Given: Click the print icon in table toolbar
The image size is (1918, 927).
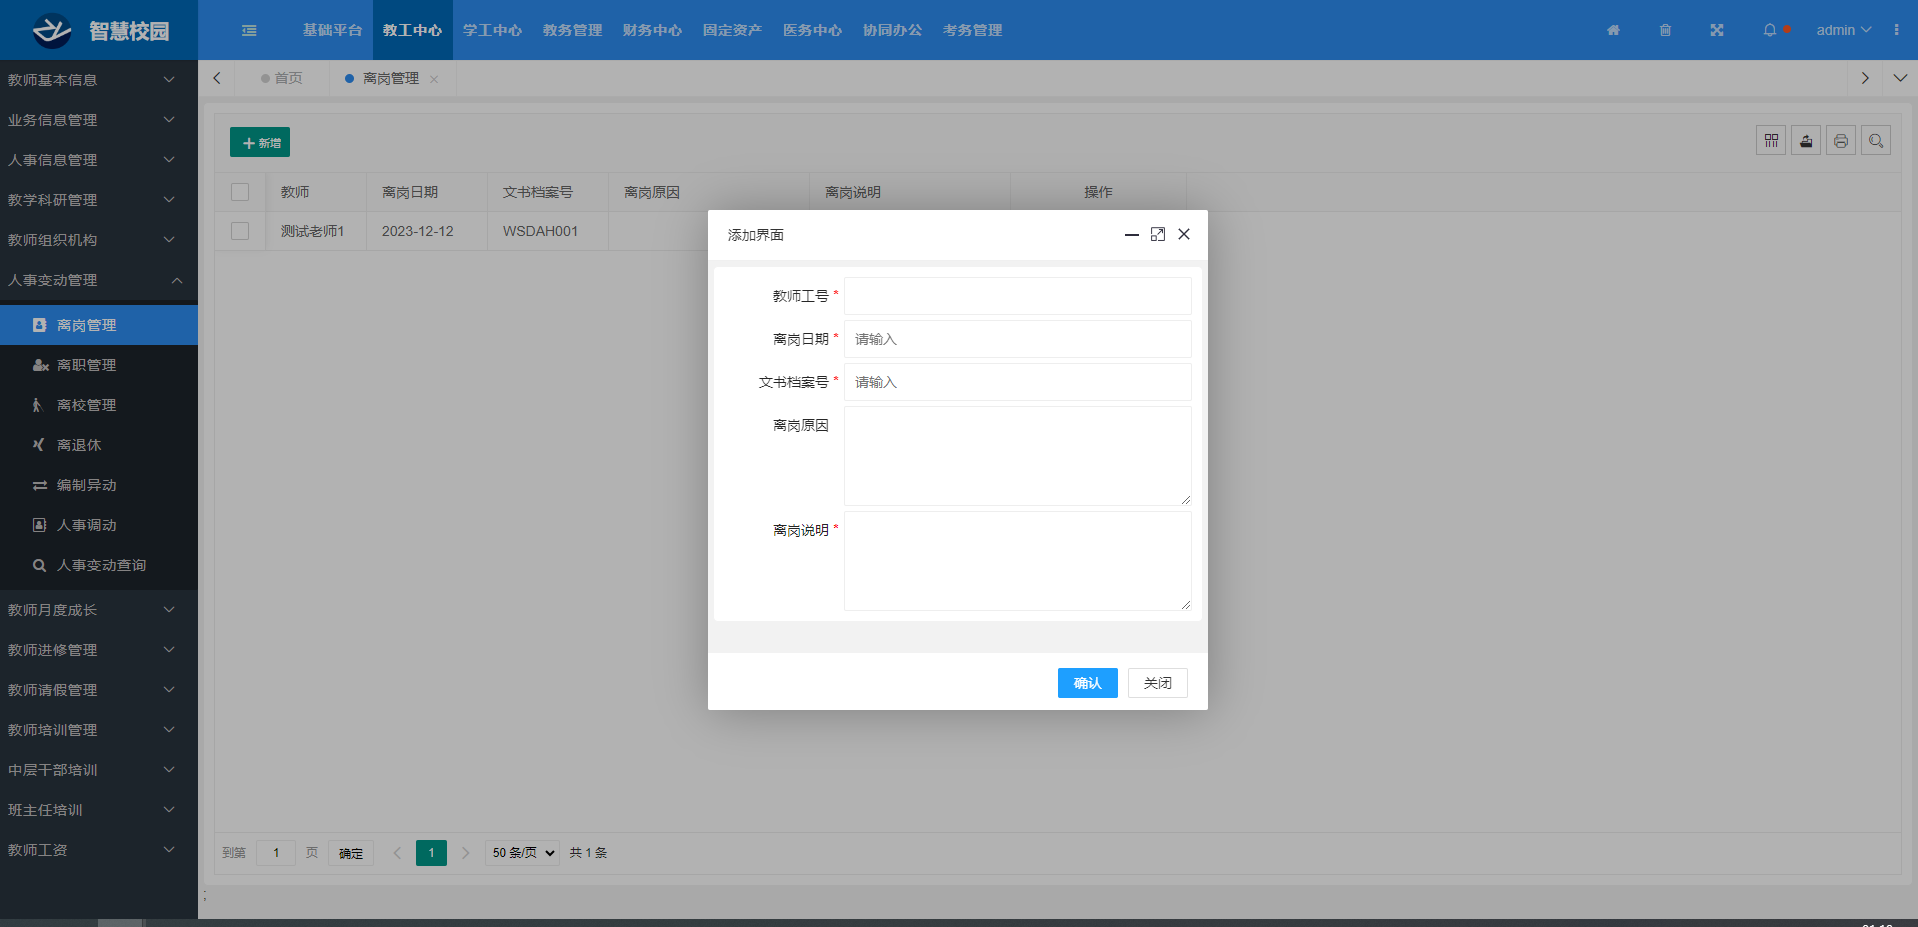Looking at the screenshot, I should click(1841, 141).
